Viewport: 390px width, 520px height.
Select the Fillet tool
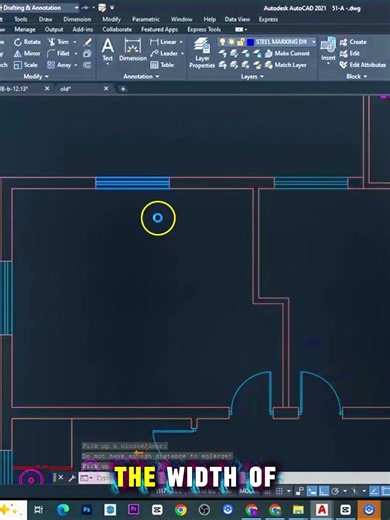(58, 53)
